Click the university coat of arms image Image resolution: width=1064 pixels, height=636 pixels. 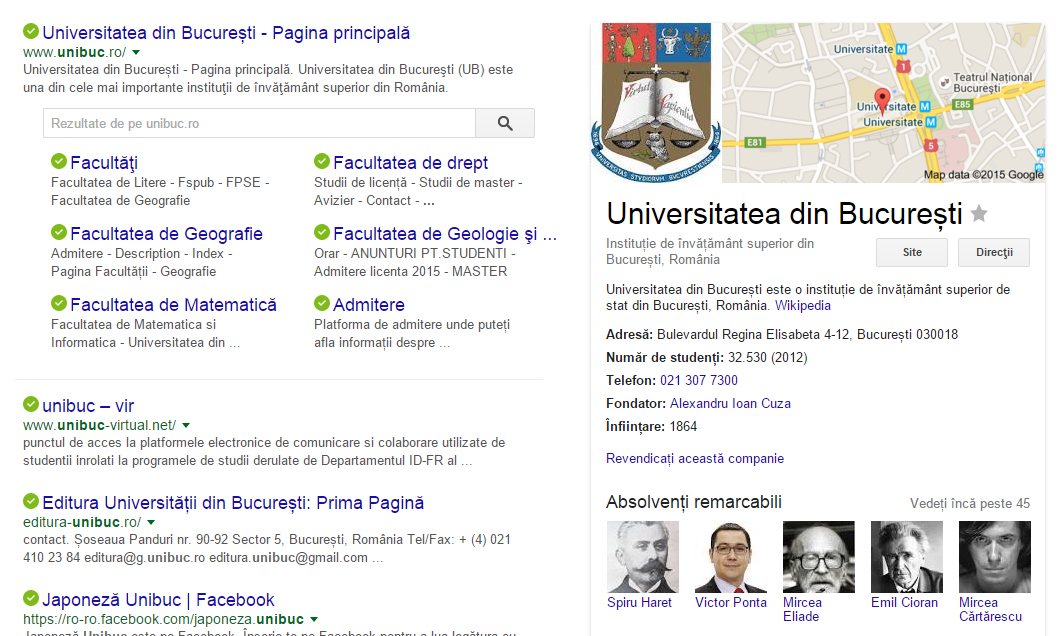(x=656, y=102)
